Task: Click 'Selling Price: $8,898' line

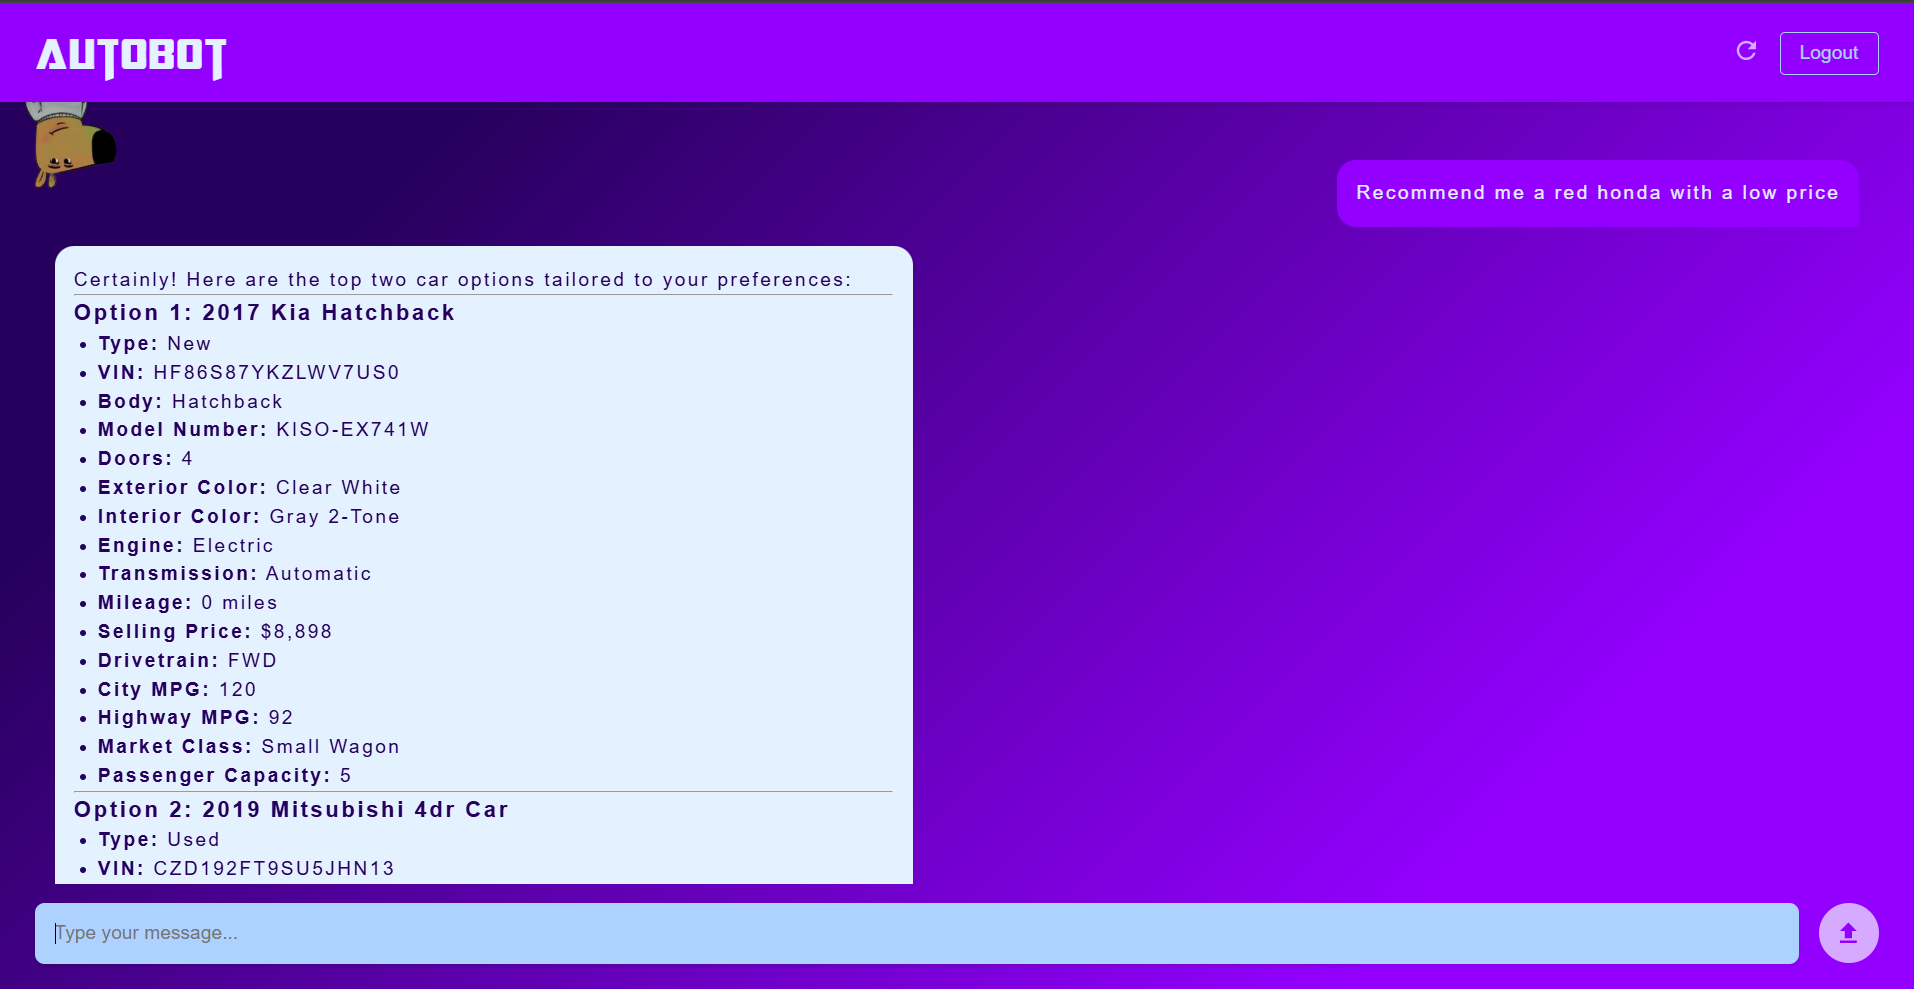Action: tap(214, 632)
